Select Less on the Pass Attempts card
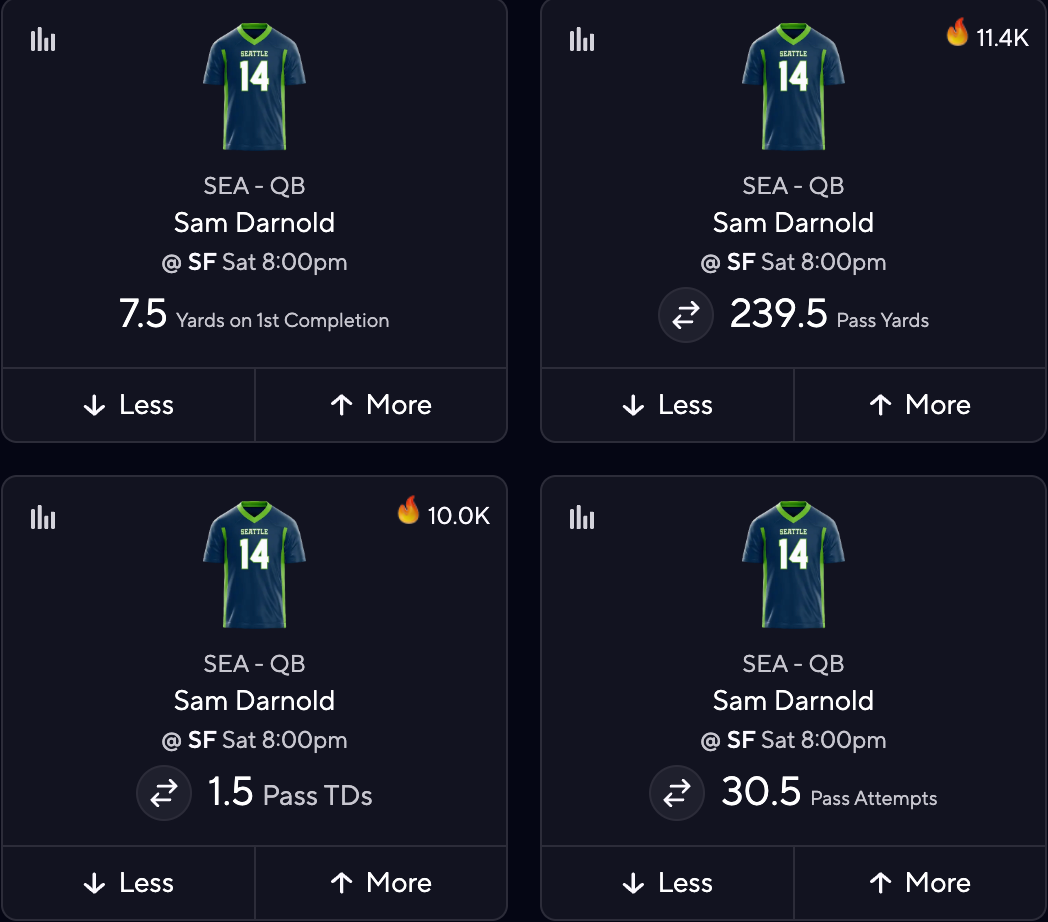The height and width of the screenshot is (922, 1048). tap(667, 883)
